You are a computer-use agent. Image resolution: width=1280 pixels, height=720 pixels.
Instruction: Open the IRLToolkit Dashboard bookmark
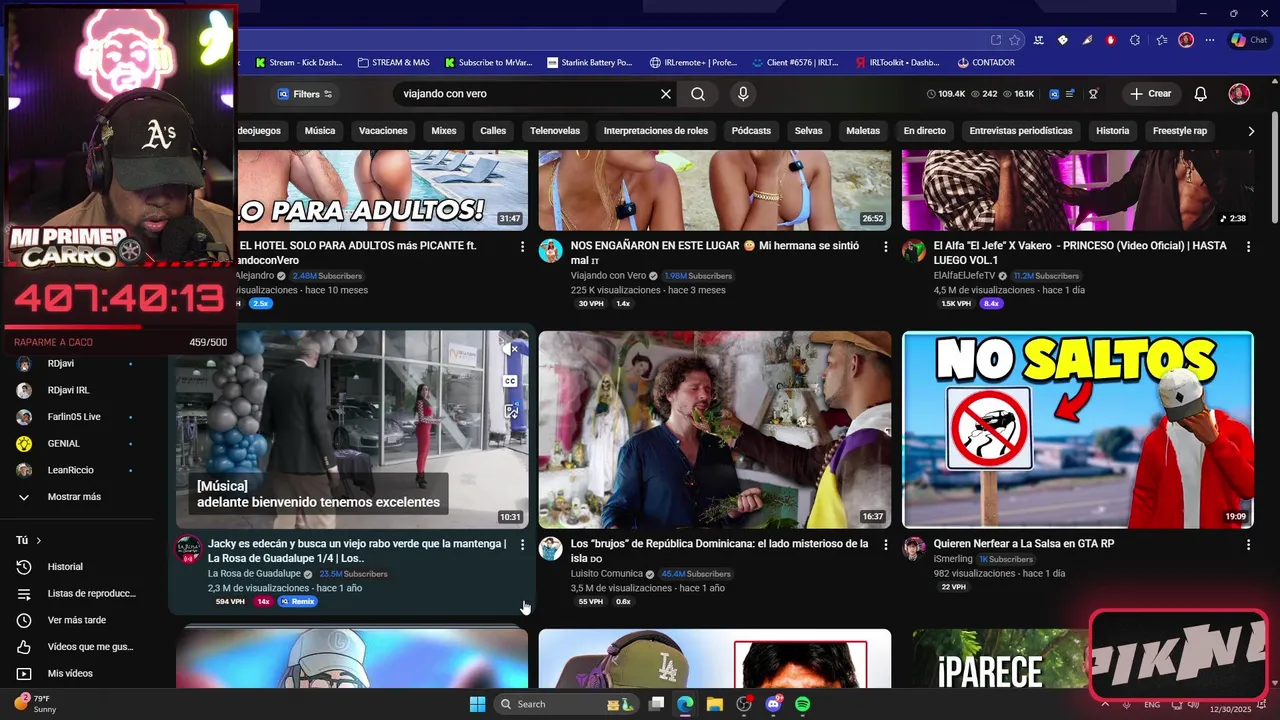[x=898, y=62]
